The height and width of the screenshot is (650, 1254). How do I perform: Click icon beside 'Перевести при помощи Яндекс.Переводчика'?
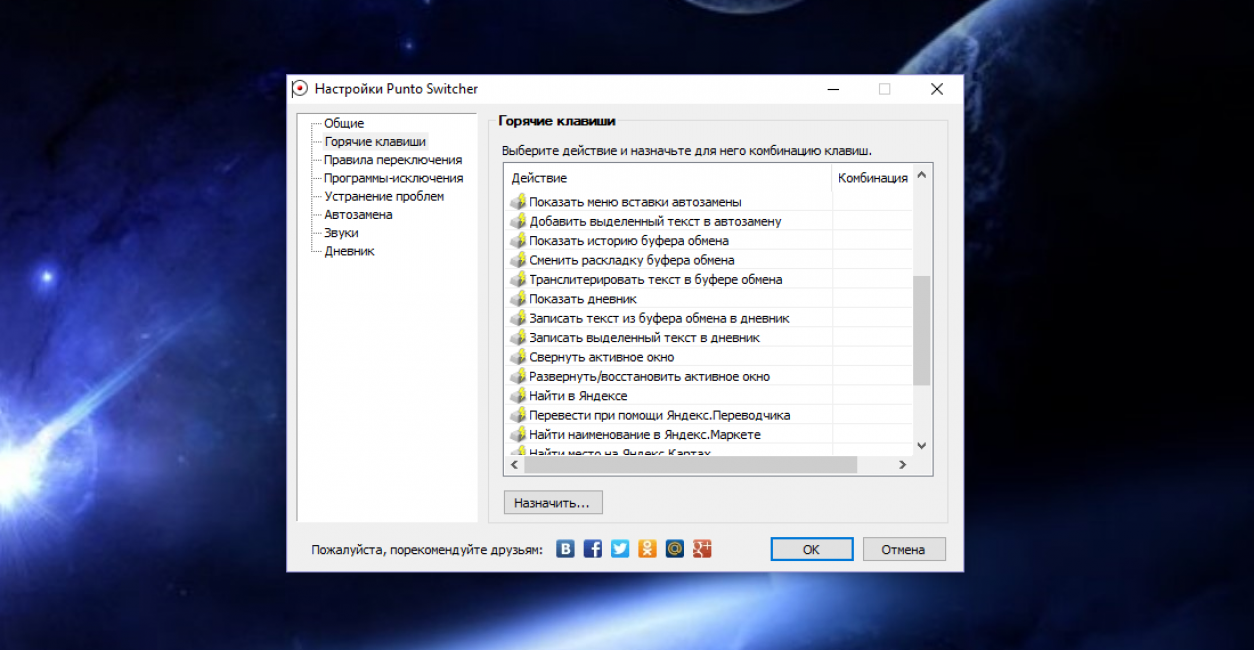[518, 415]
